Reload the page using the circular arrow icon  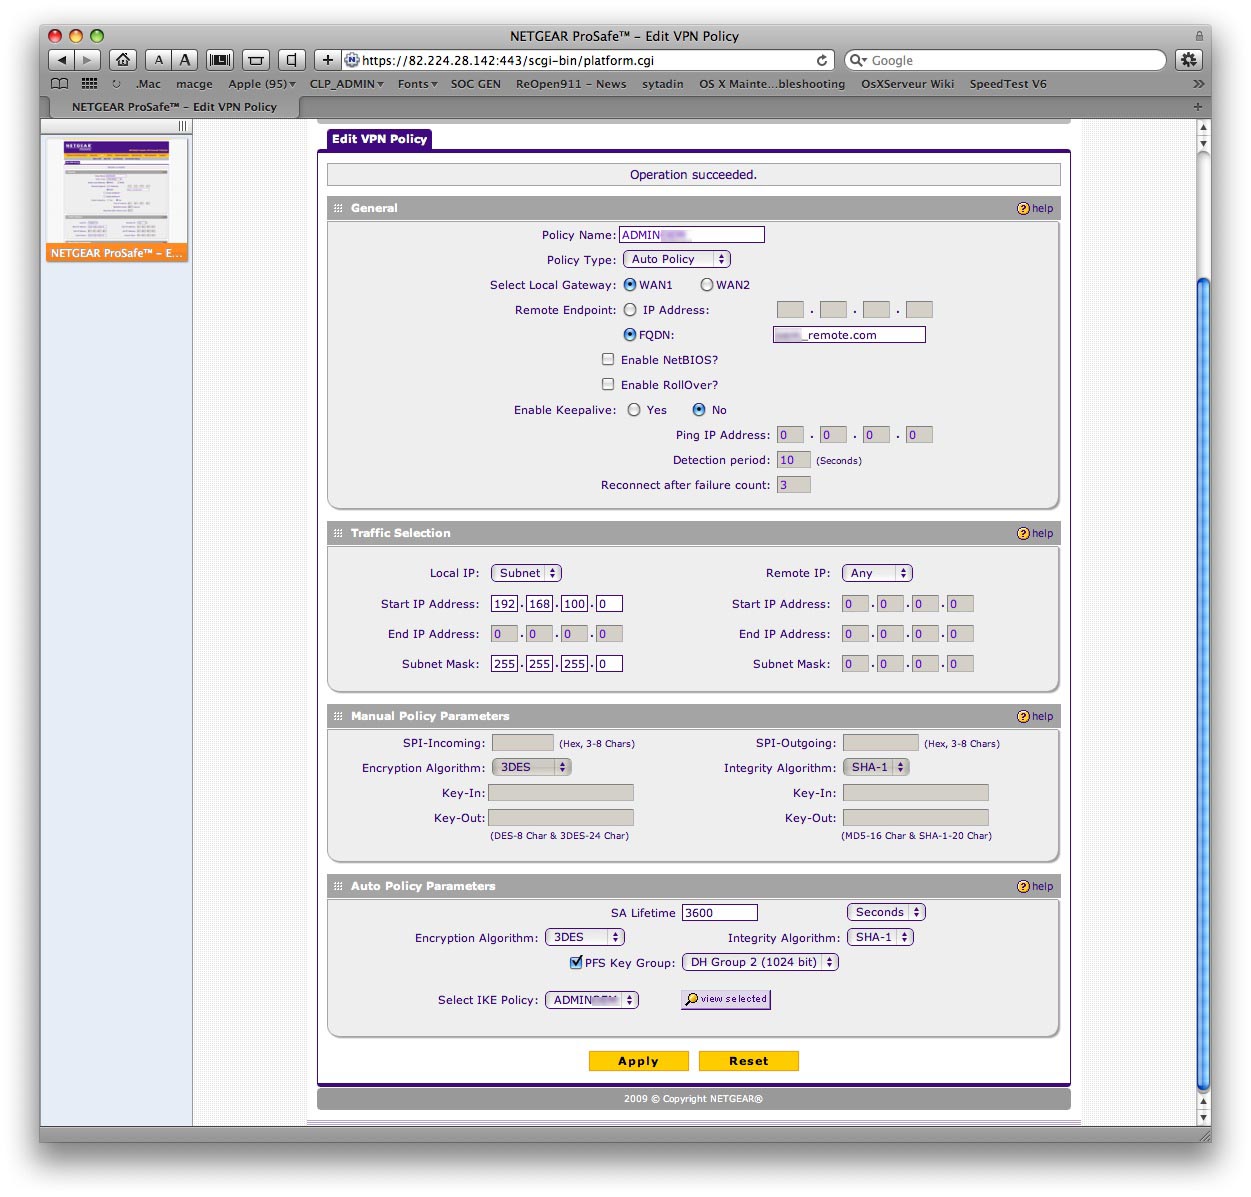(822, 60)
